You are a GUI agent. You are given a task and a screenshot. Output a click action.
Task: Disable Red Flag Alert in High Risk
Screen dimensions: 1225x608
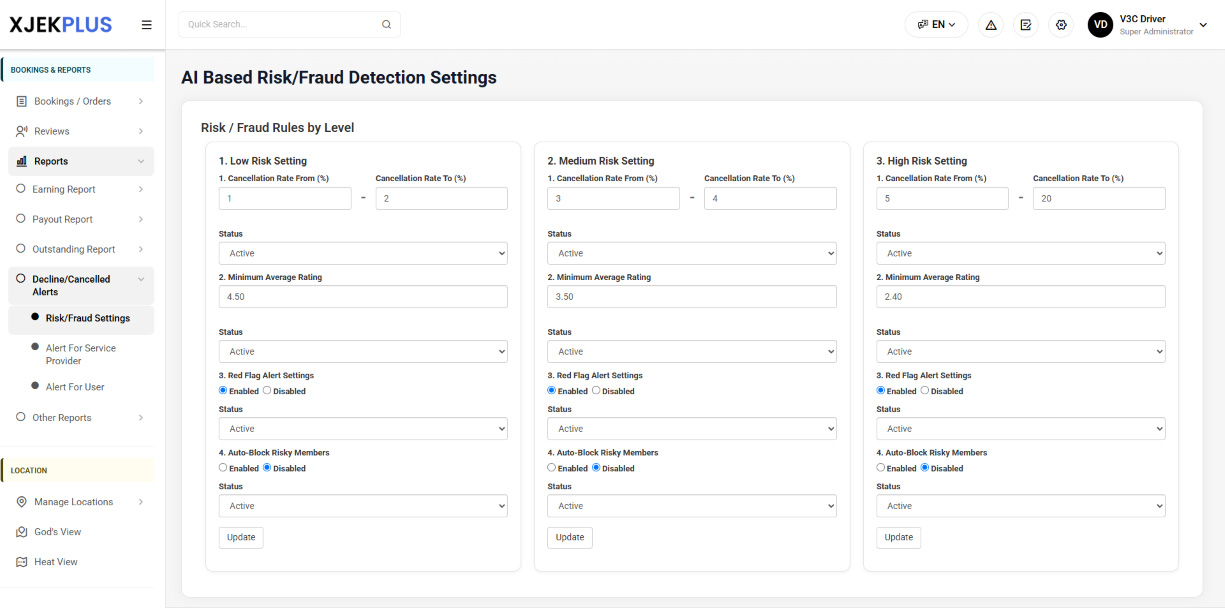pyautogui.click(x=925, y=391)
